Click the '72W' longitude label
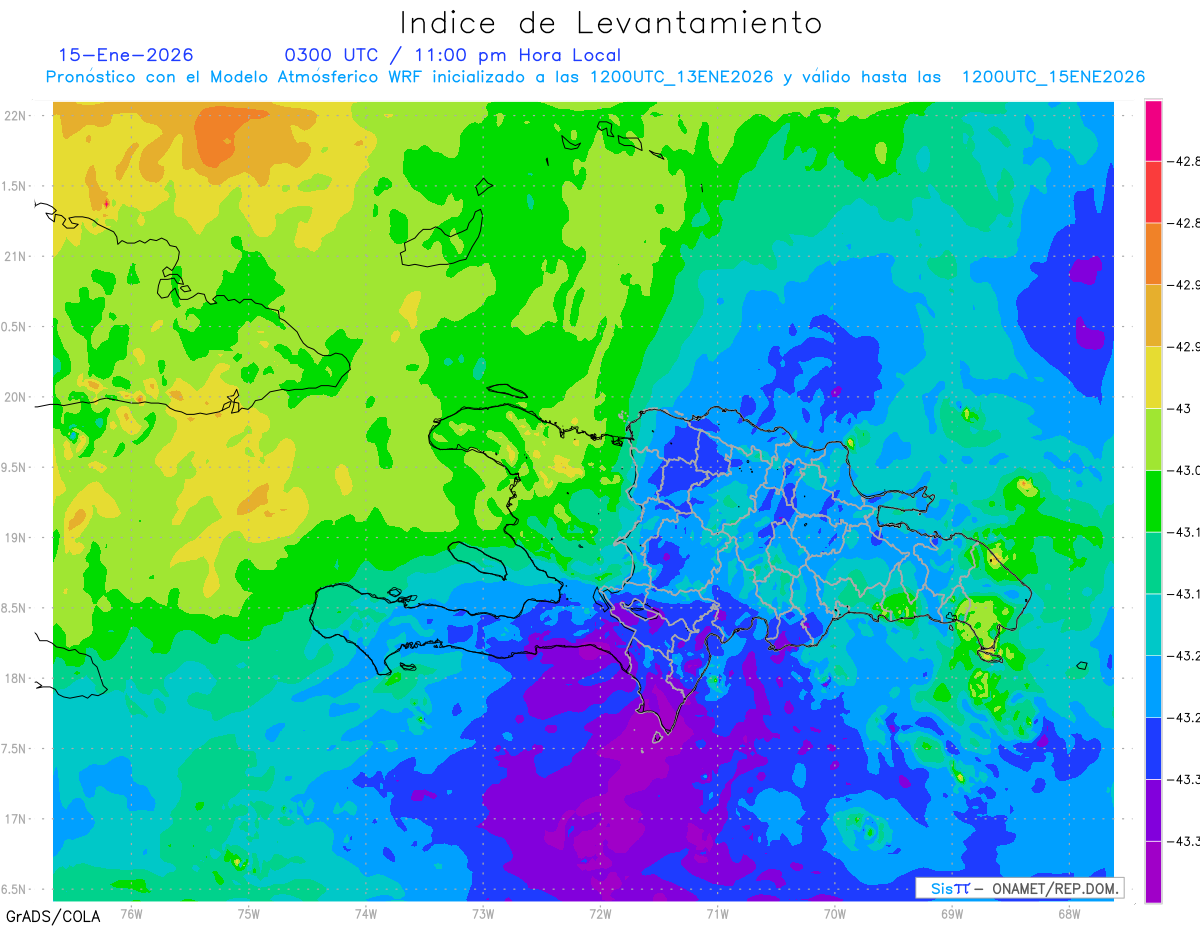This screenshot has width=1200, height=927. [600, 913]
